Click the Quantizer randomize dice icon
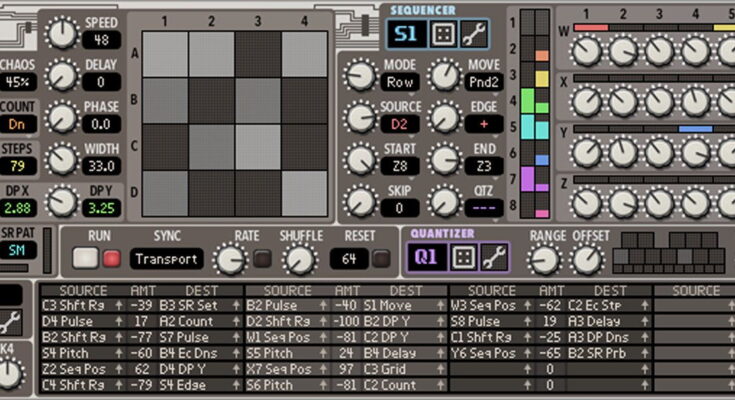735x400 pixels. [463, 257]
